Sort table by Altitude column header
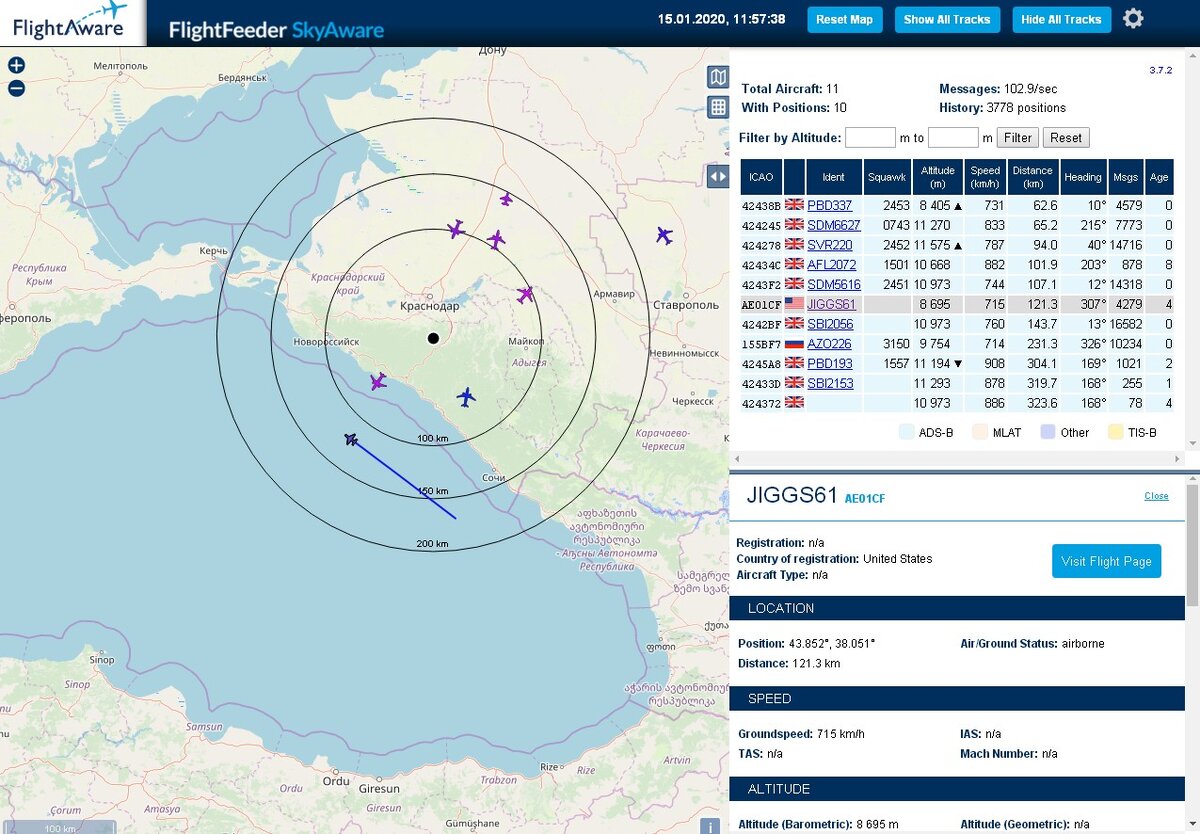 pos(939,177)
